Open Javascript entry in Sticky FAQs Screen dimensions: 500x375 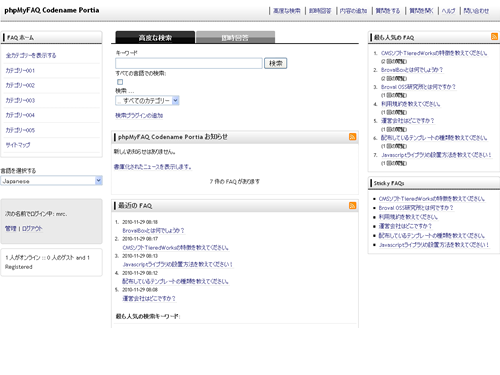434,245
